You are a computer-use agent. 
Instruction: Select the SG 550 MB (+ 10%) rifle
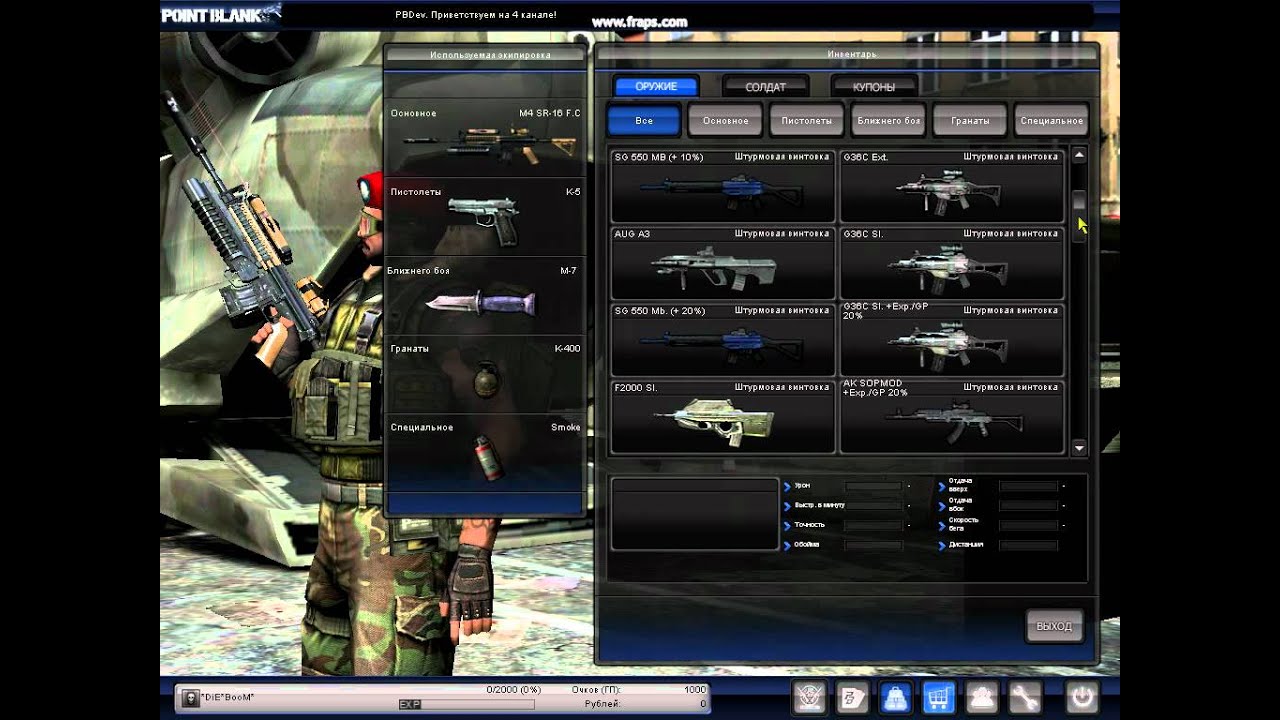[x=723, y=186]
